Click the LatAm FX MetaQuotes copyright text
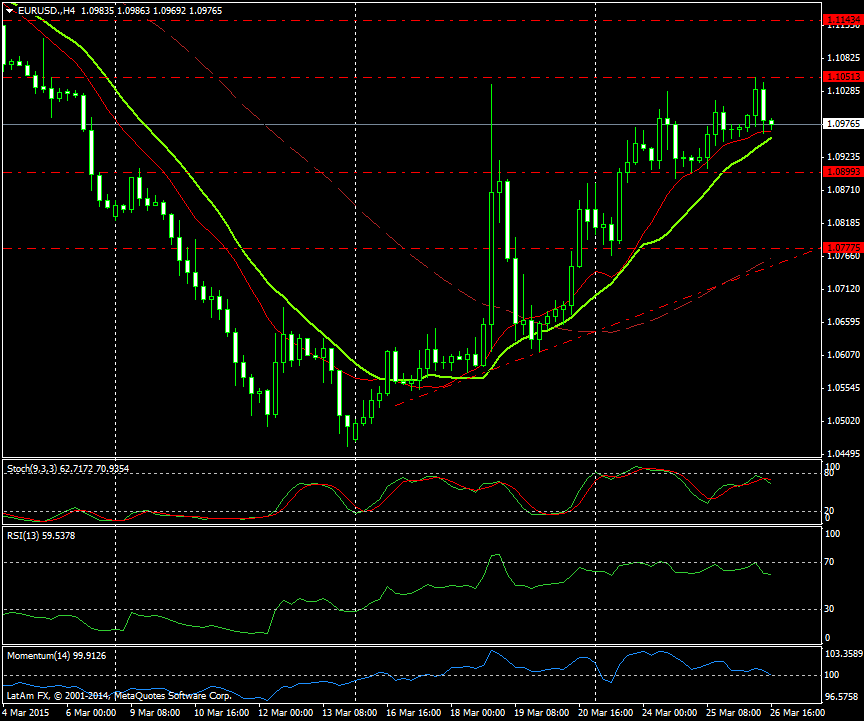Image resolution: width=864 pixels, height=721 pixels. (118, 694)
